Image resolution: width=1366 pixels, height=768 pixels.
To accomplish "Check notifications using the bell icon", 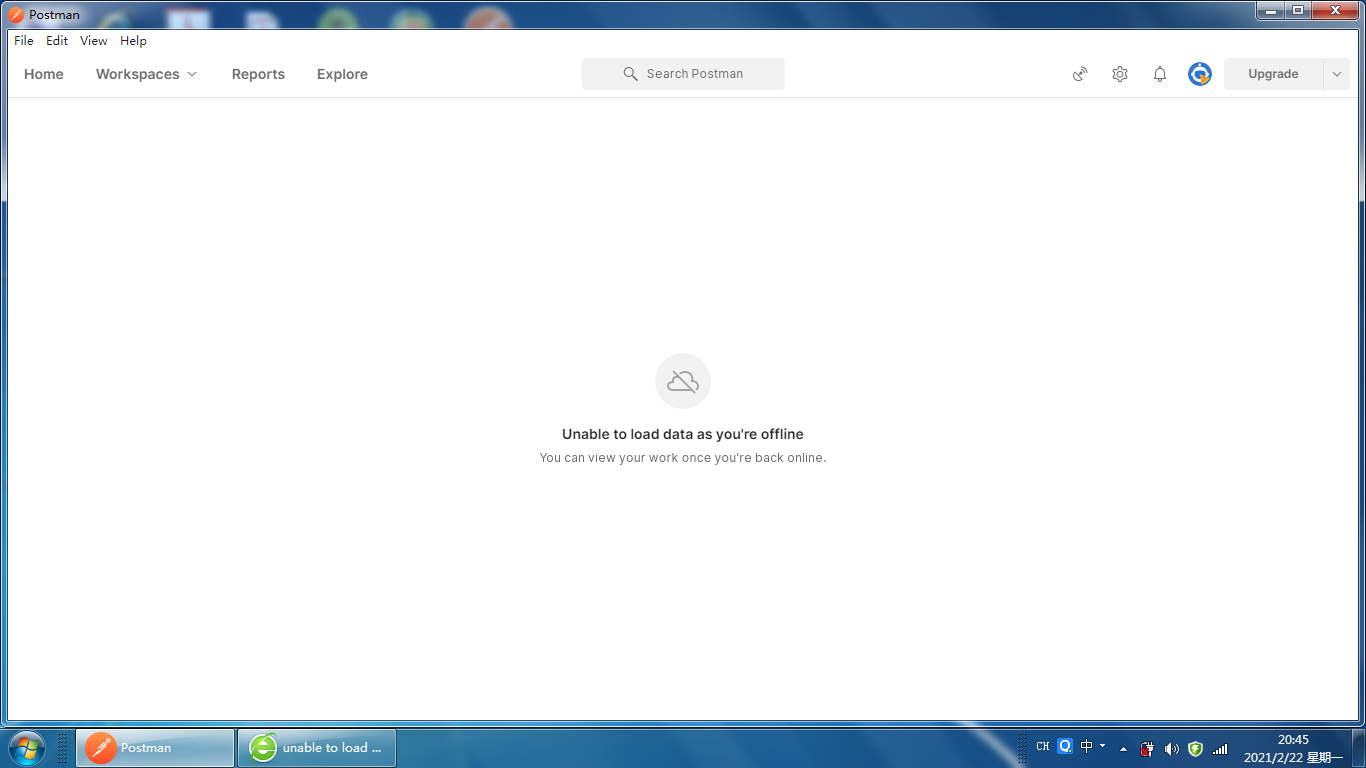I will [x=1159, y=73].
